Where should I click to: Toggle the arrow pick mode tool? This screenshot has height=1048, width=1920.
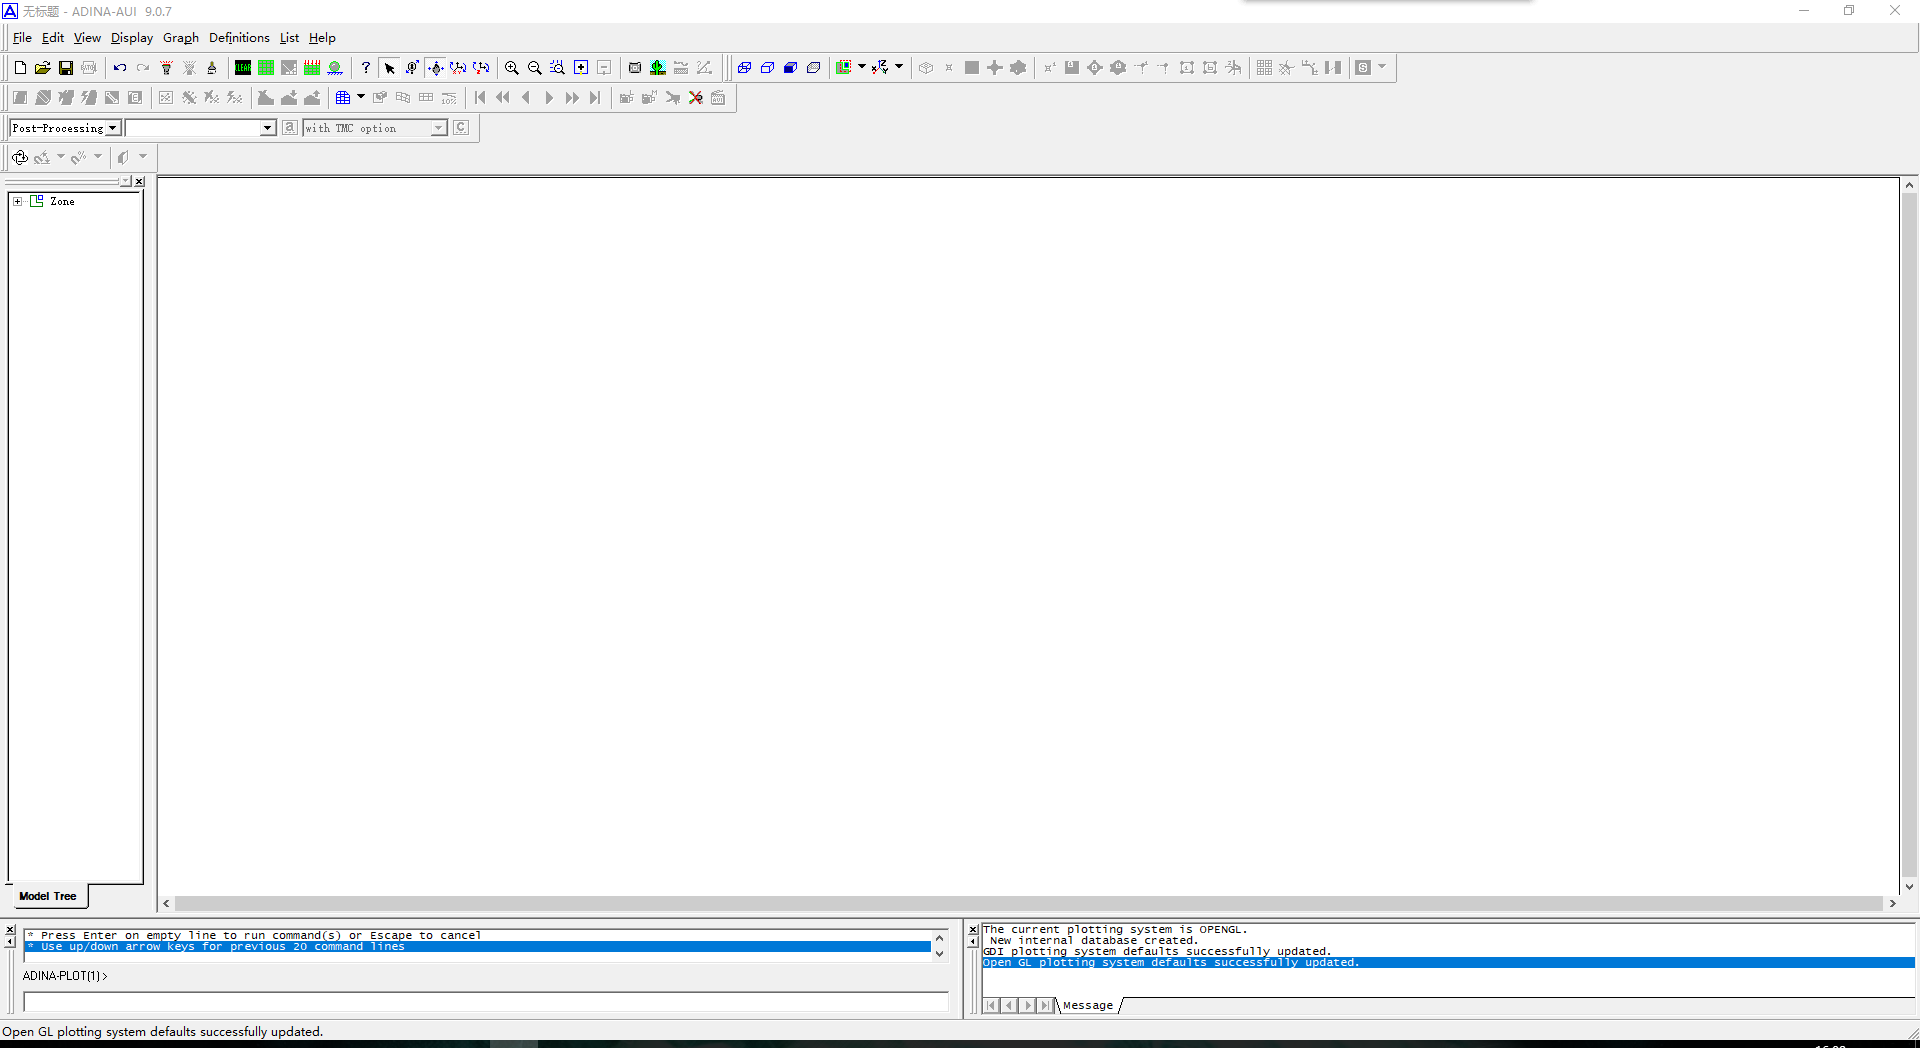390,68
